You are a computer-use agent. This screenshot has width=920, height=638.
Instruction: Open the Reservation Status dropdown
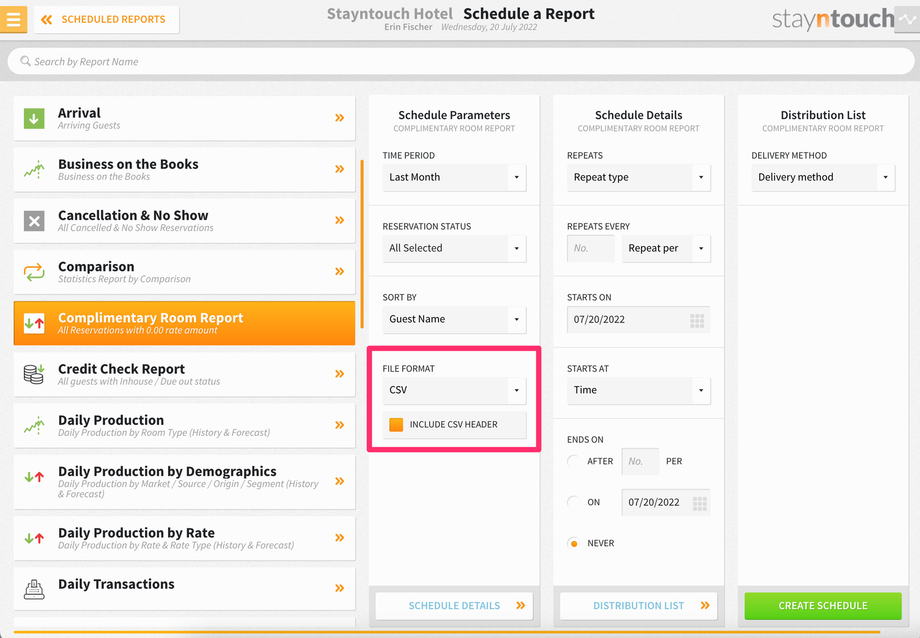coord(454,248)
